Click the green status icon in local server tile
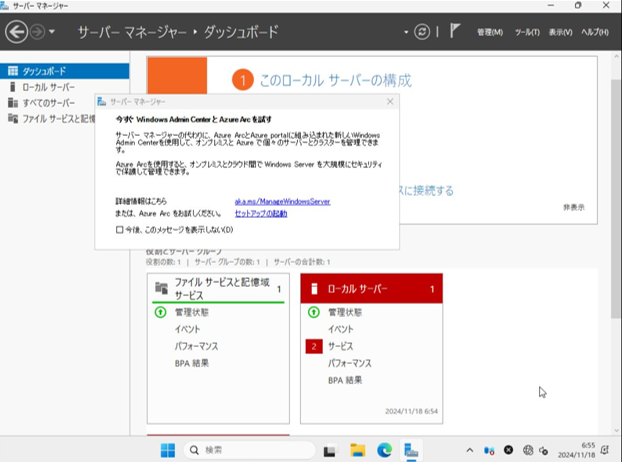Screen dimensions: 622x462 coord(313,312)
